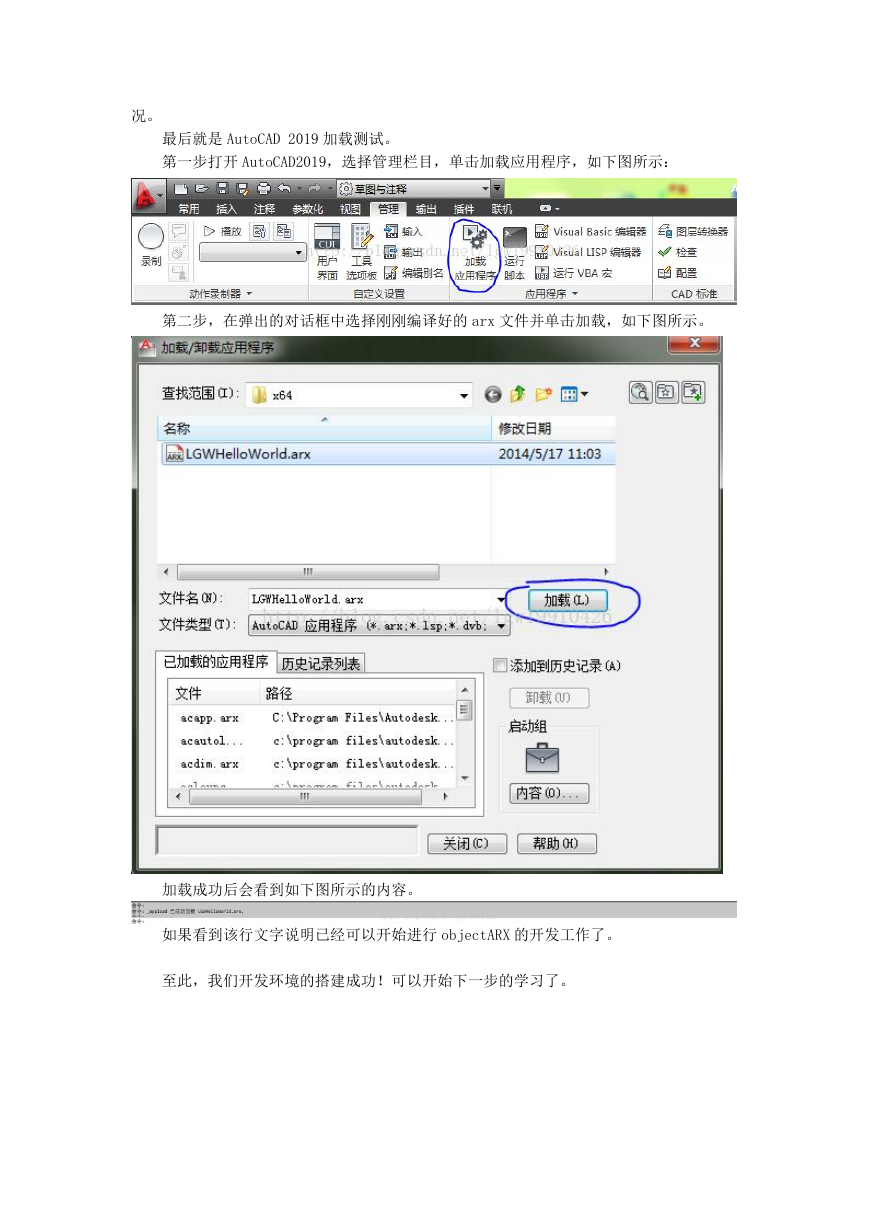Viewport: 869px width, 1228px height.
Task: Select the 插件 ribbon tab
Action: point(464,209)
